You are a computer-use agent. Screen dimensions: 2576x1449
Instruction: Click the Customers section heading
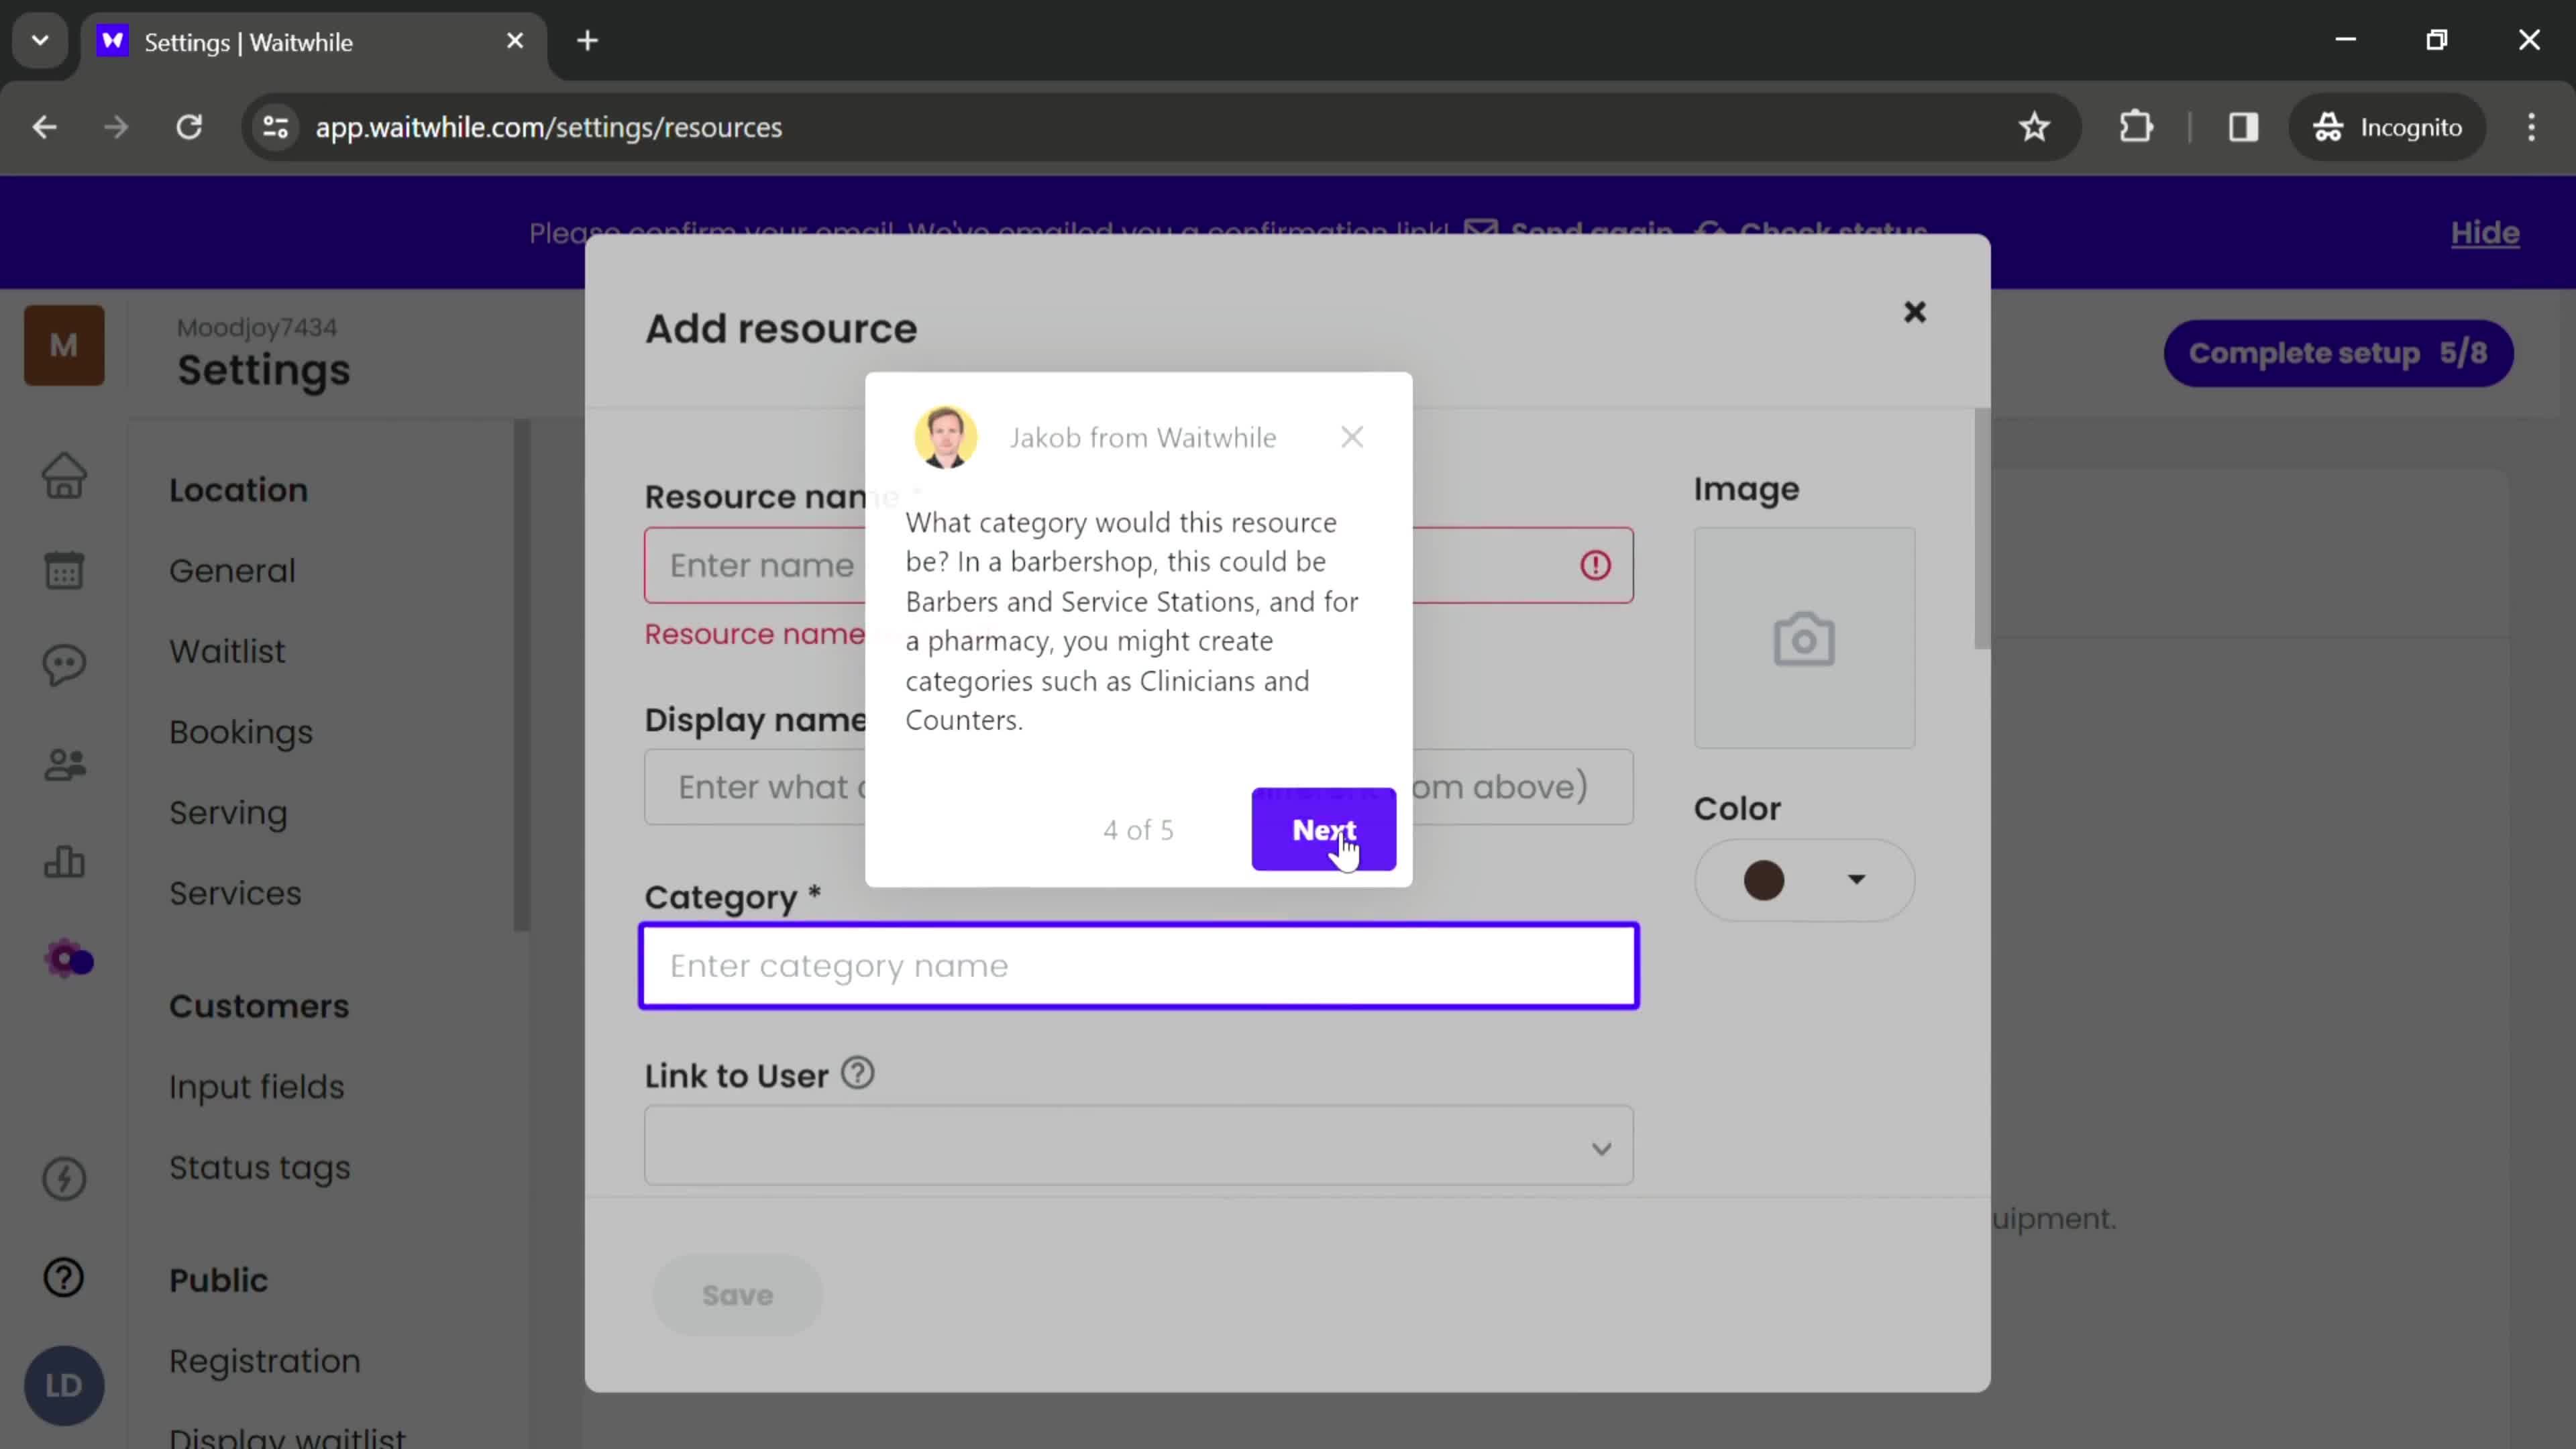click(x=259, y=1006)
